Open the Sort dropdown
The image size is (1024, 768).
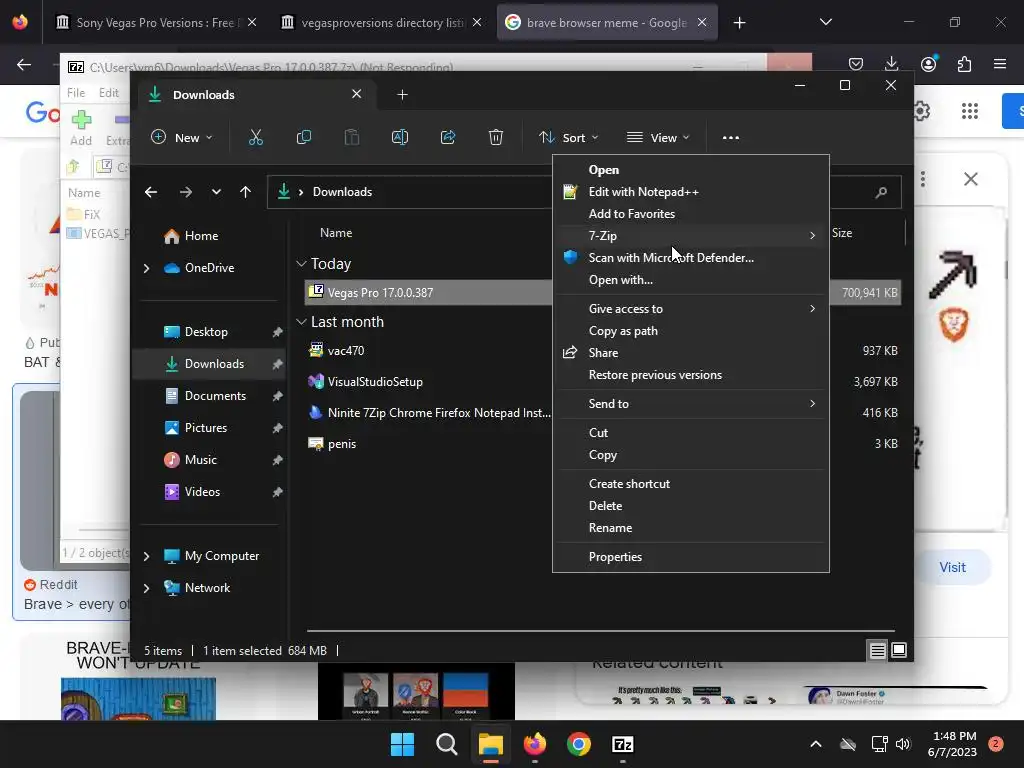(568, 138)
